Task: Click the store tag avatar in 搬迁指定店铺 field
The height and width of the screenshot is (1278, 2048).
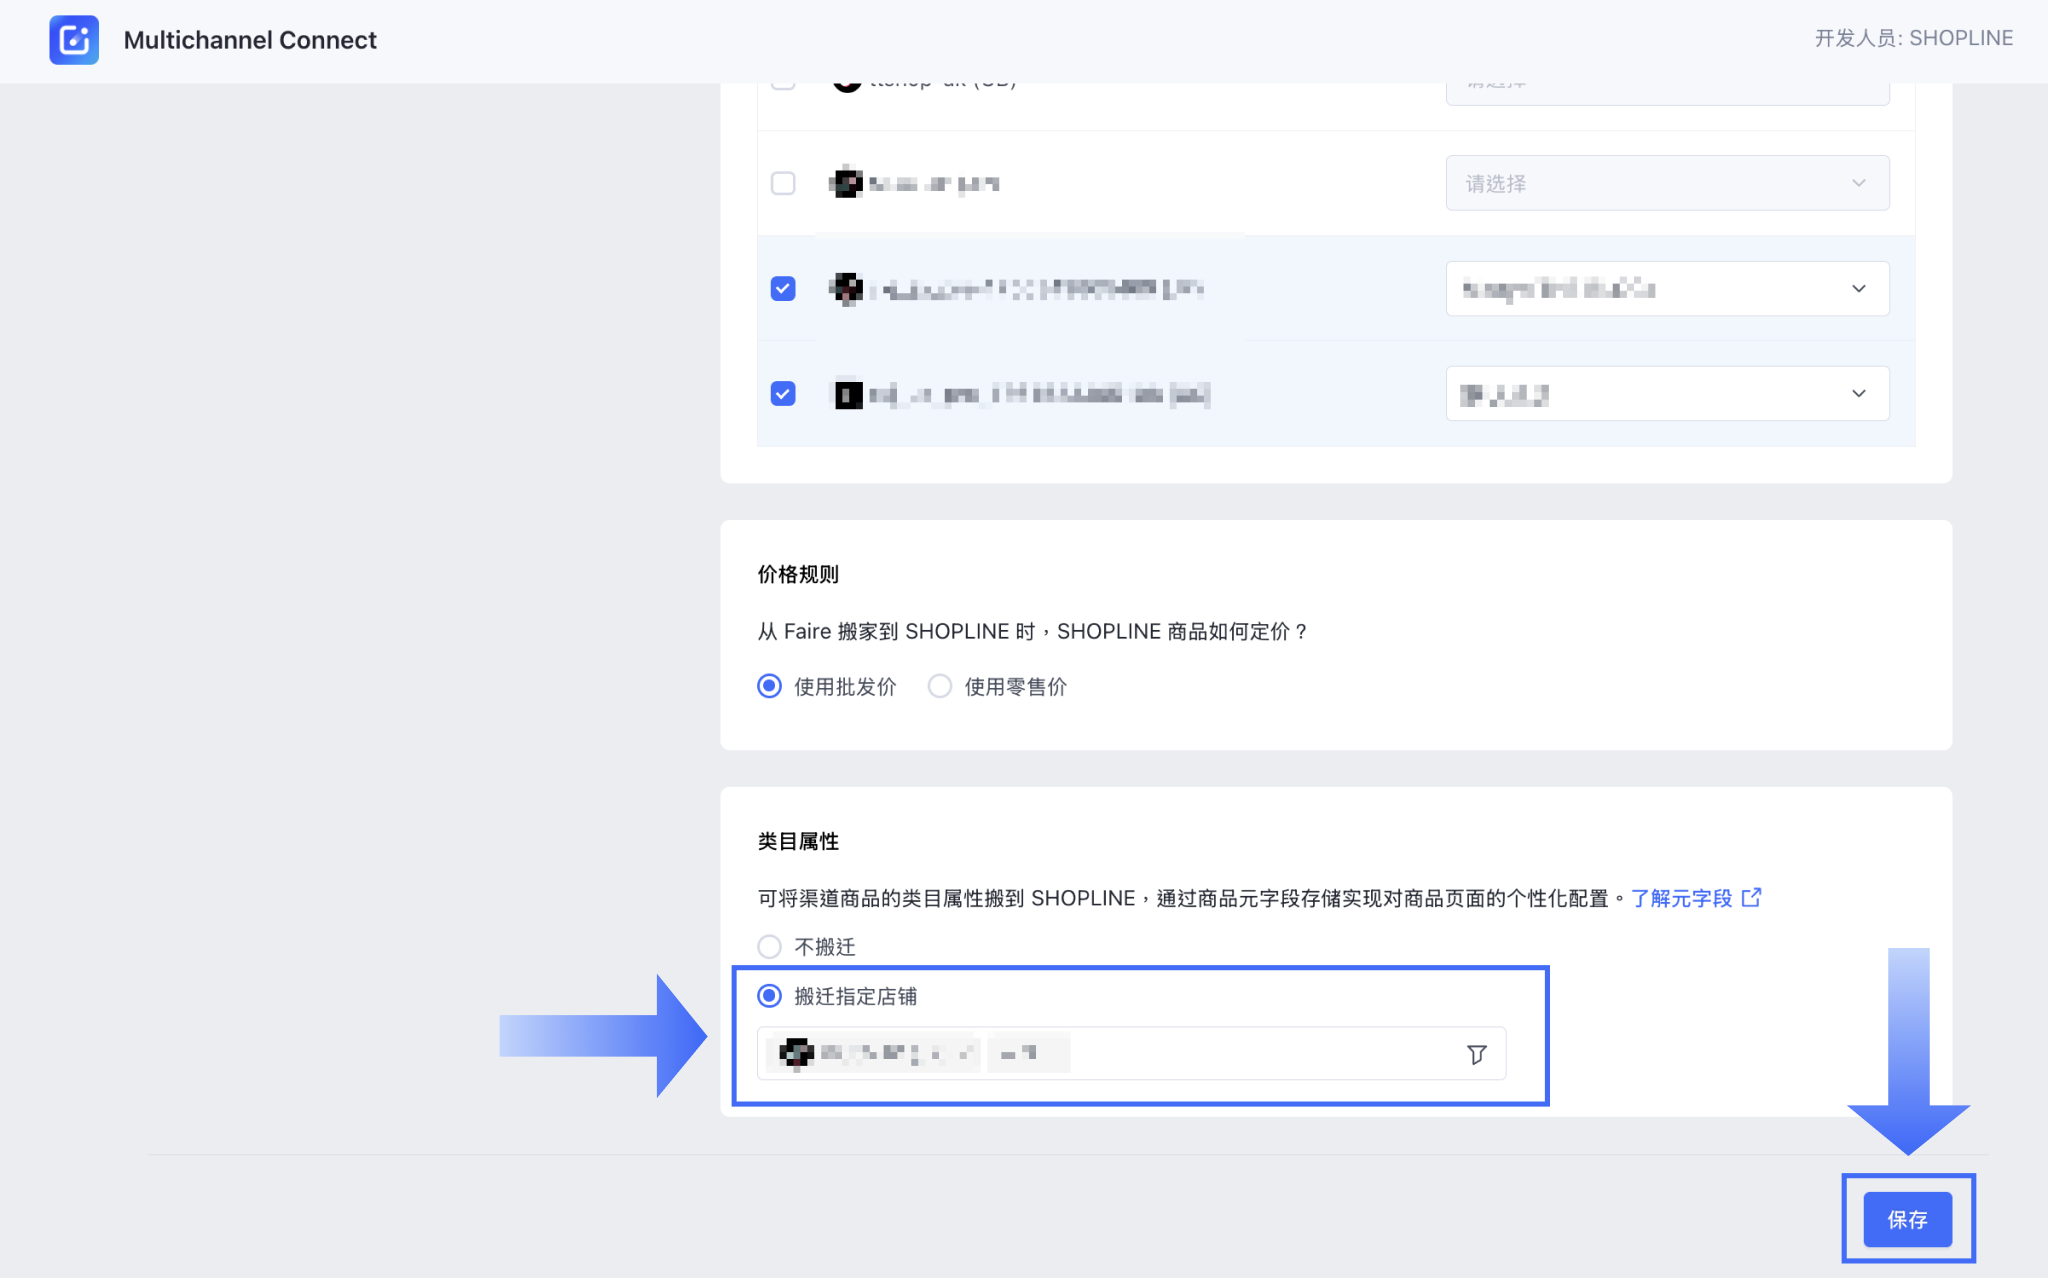Action: [796, 1053]
